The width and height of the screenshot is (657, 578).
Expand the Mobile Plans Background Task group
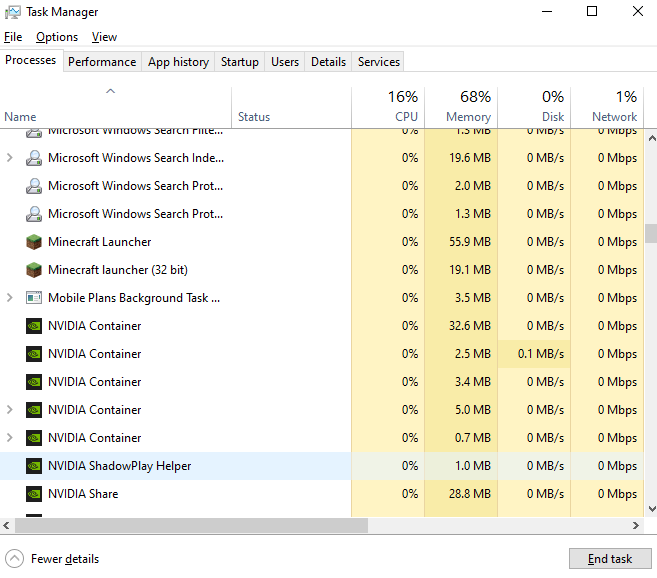click(x=10, y=298)
